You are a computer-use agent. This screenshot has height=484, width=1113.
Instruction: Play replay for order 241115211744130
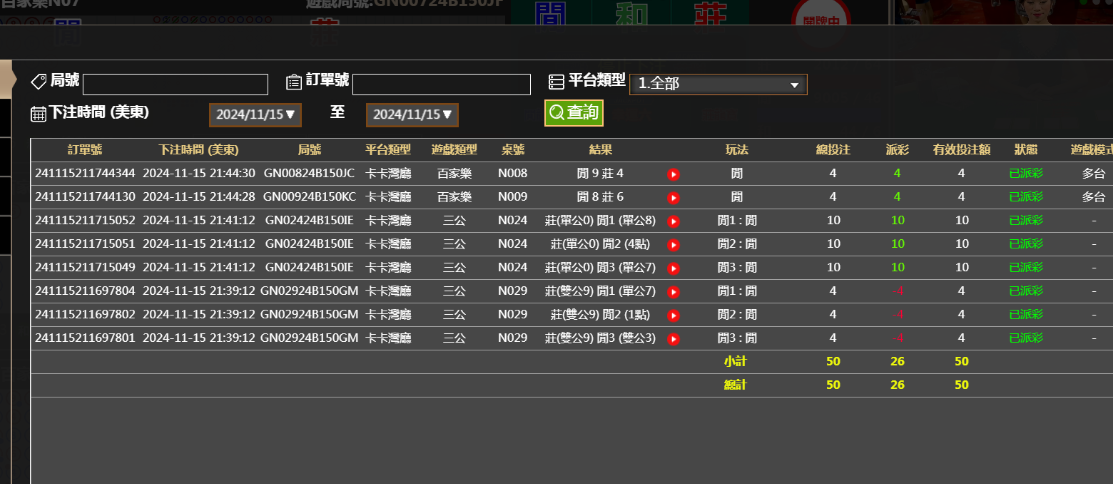click(x=673, y=198)
